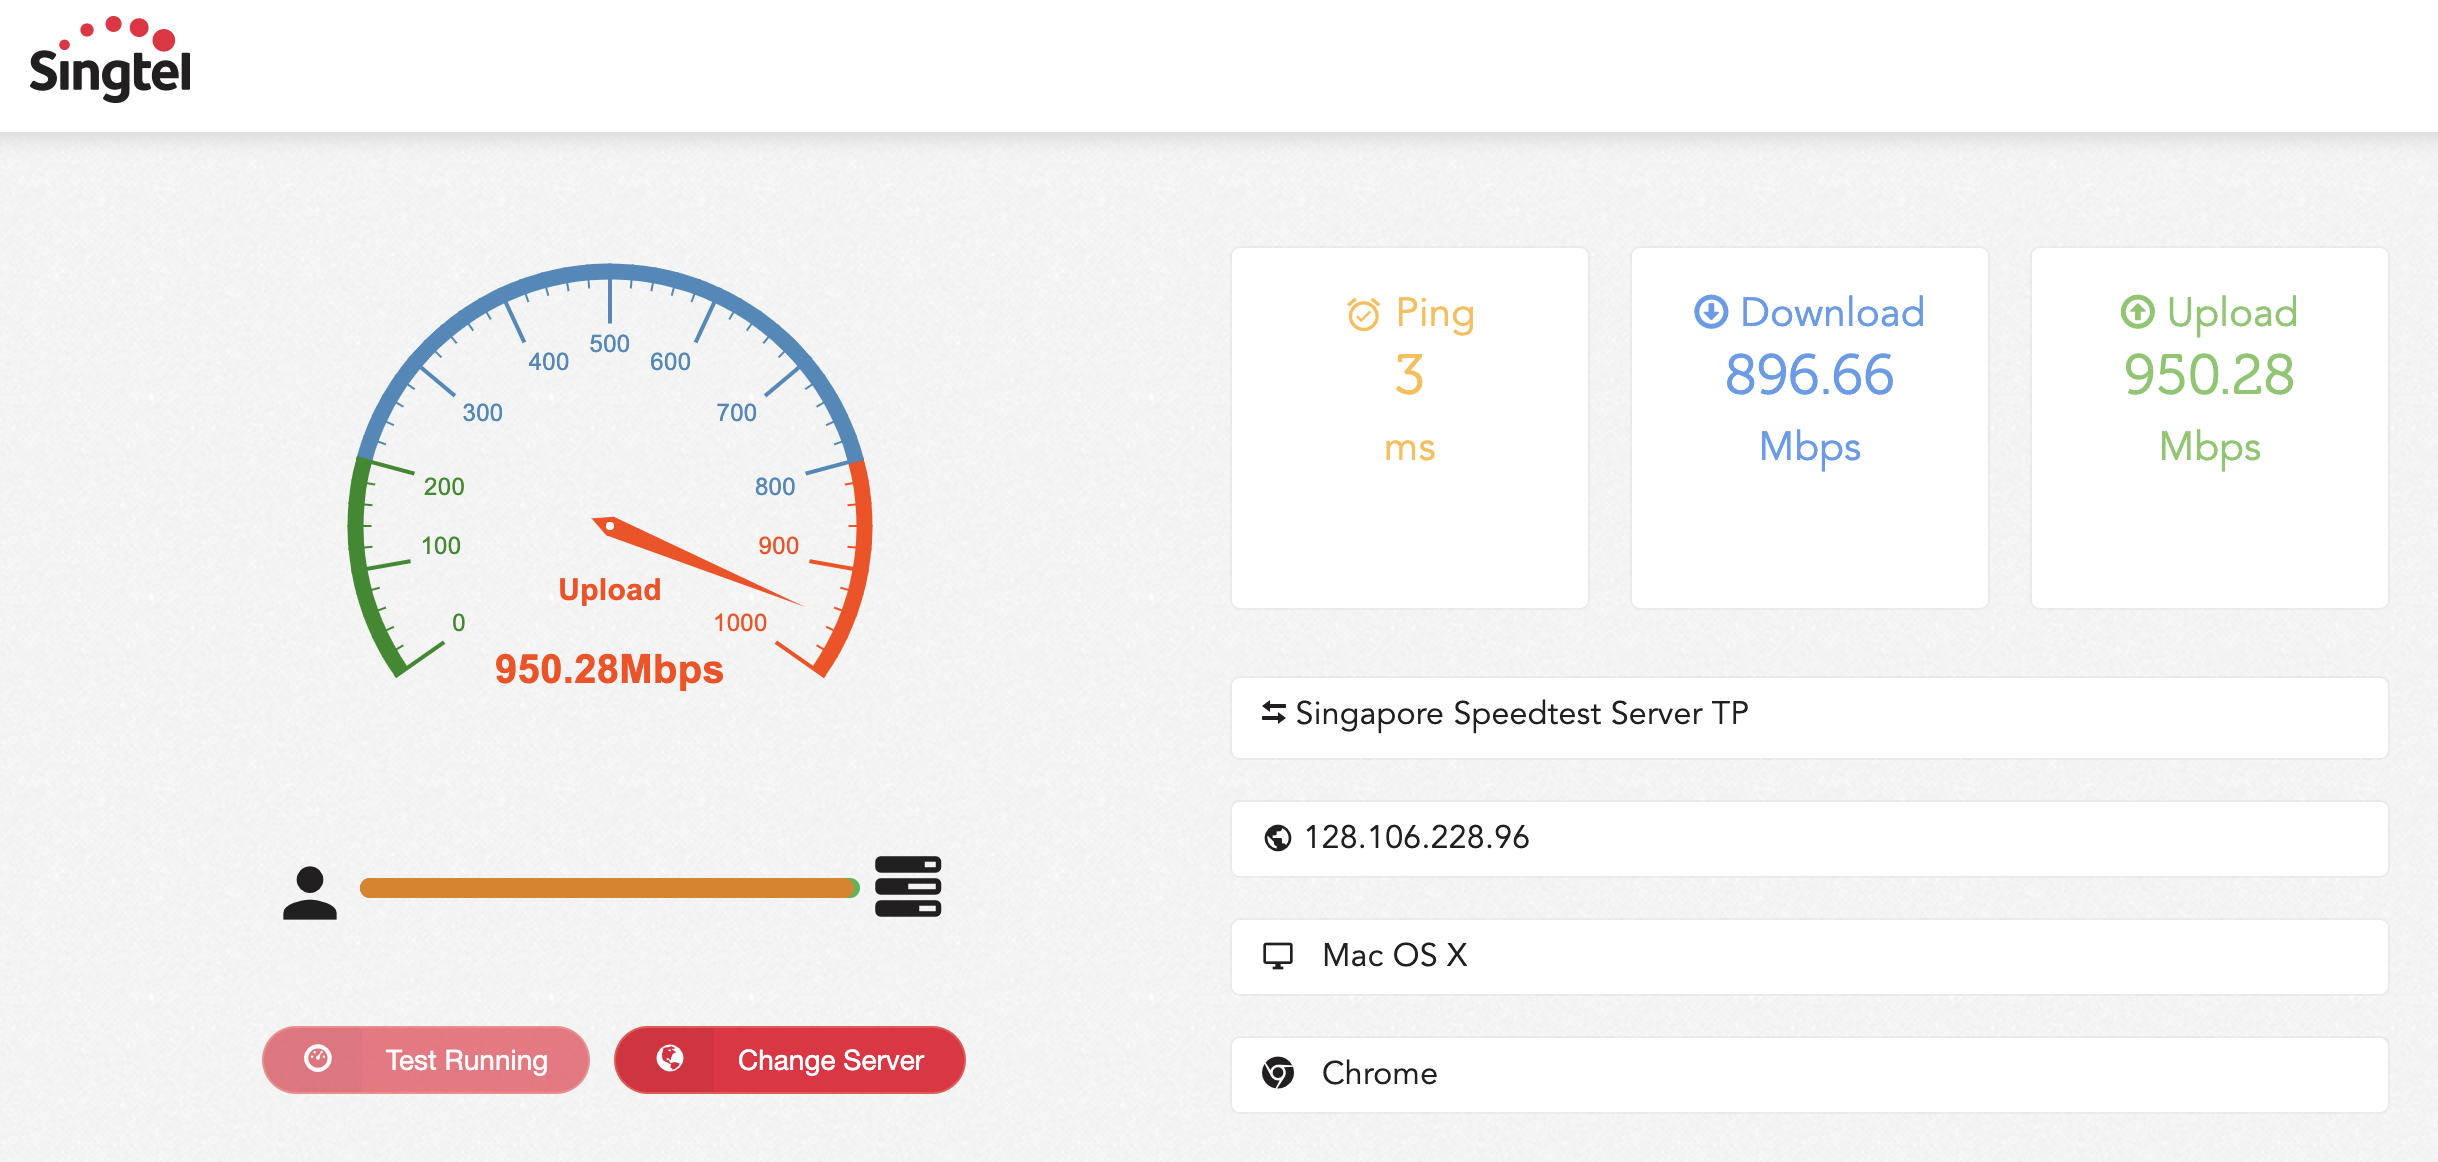Click the 950.28Mbps gauge readout
Screen dimensions: 2438x1162
608,669
